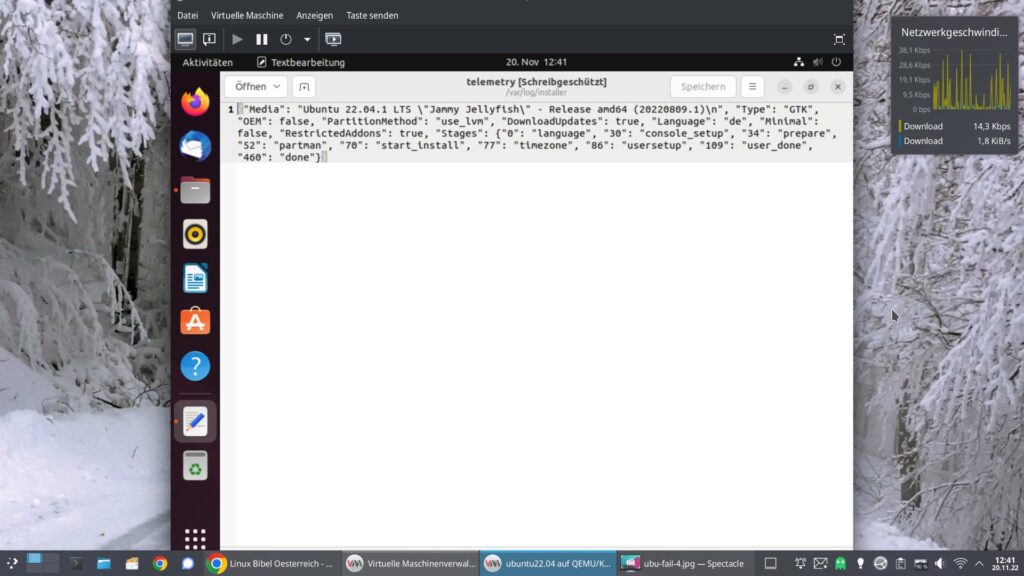Image resolution: width=1024 pixels, height=576 pixels.
Task: Open Help from the Ubuntu dock
Action: tap(195, 366)
